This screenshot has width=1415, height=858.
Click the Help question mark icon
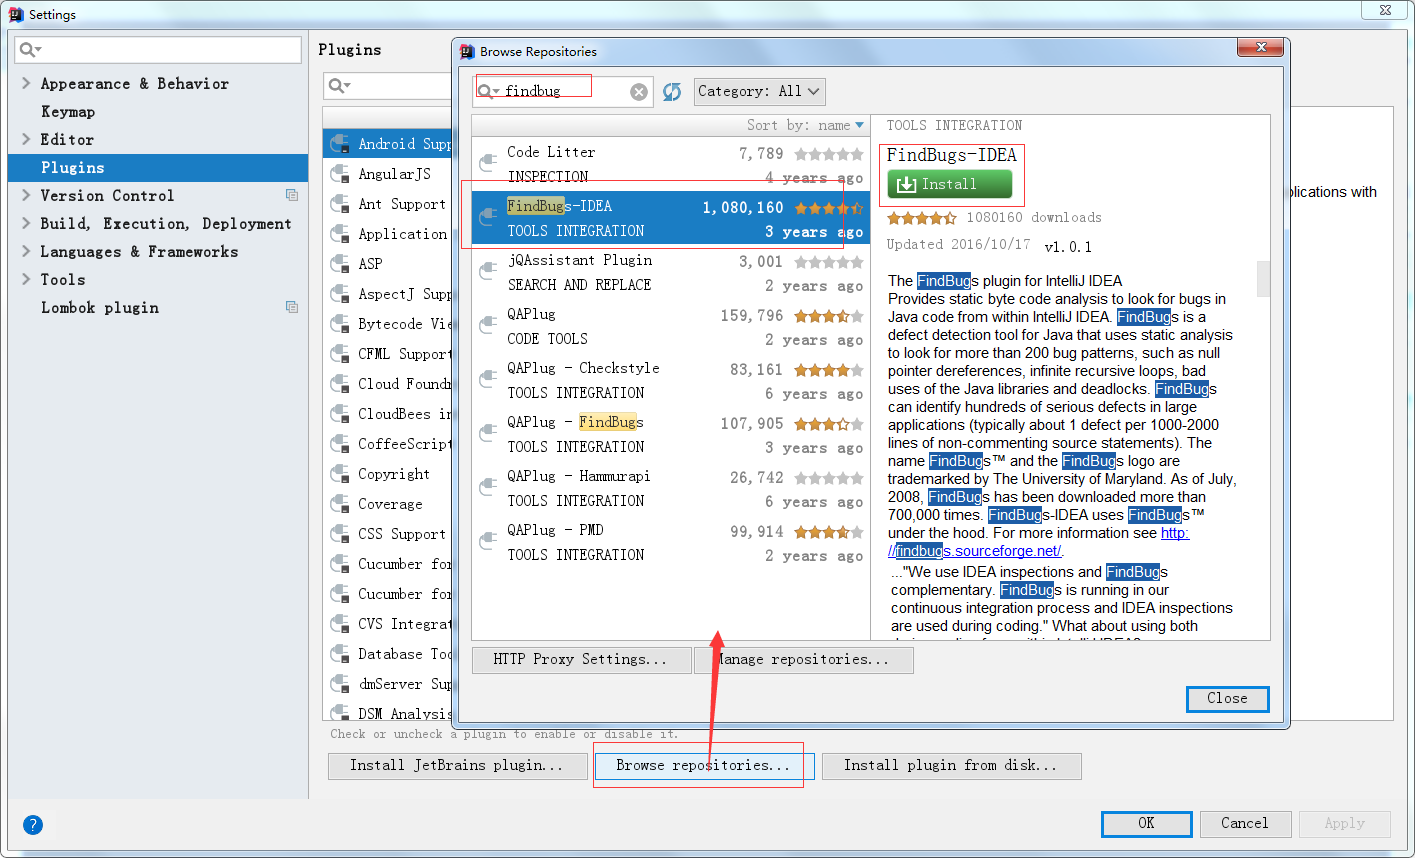pos(33,825)
